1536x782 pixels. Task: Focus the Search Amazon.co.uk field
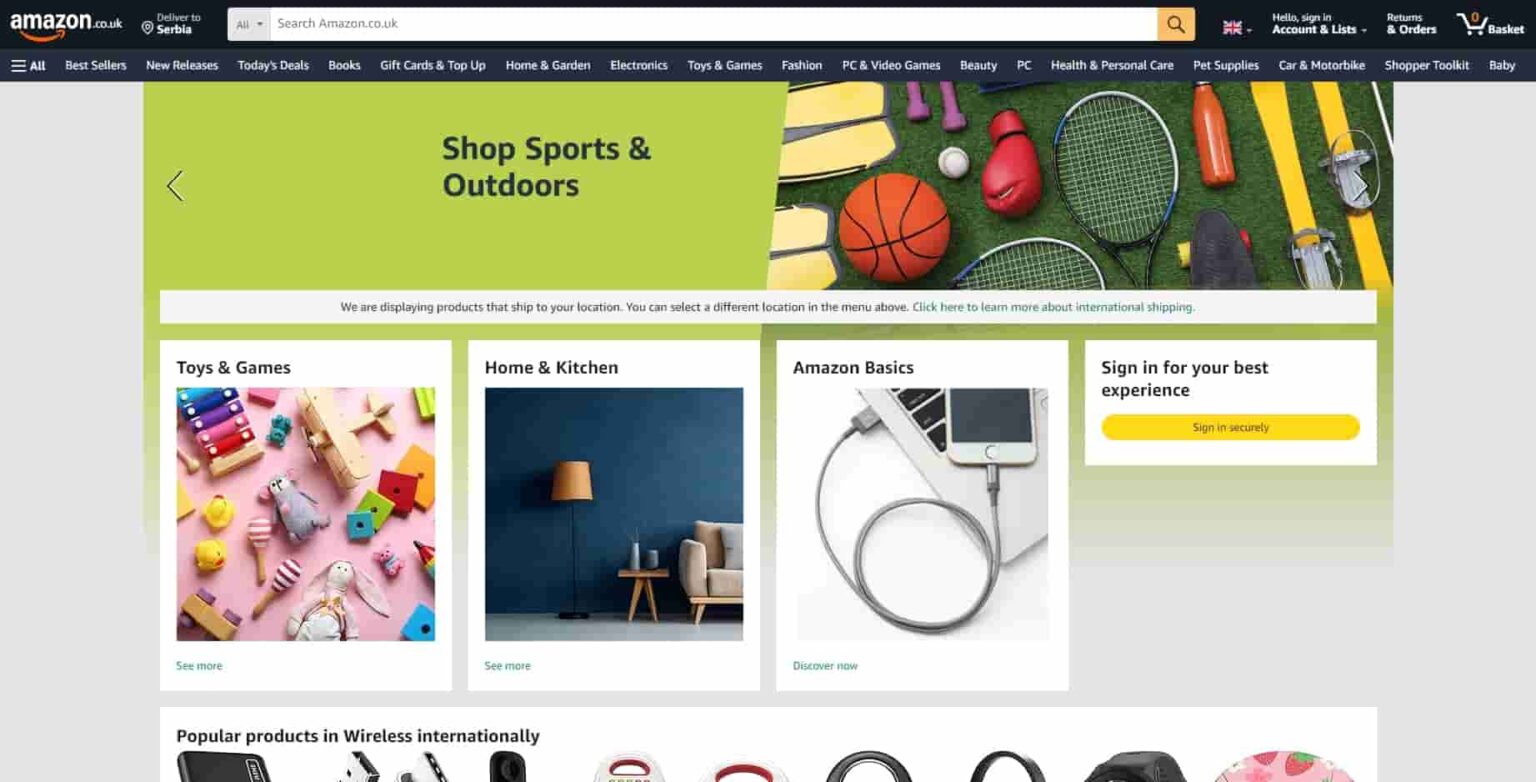point(714,24)
